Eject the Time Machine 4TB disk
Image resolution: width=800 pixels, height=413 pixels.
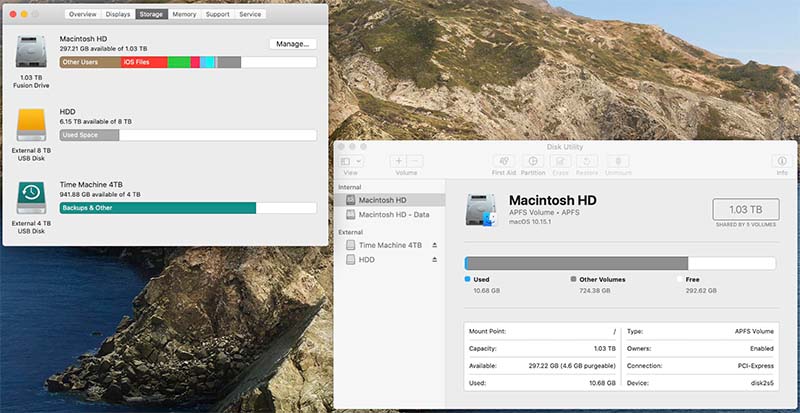point(435,245)
